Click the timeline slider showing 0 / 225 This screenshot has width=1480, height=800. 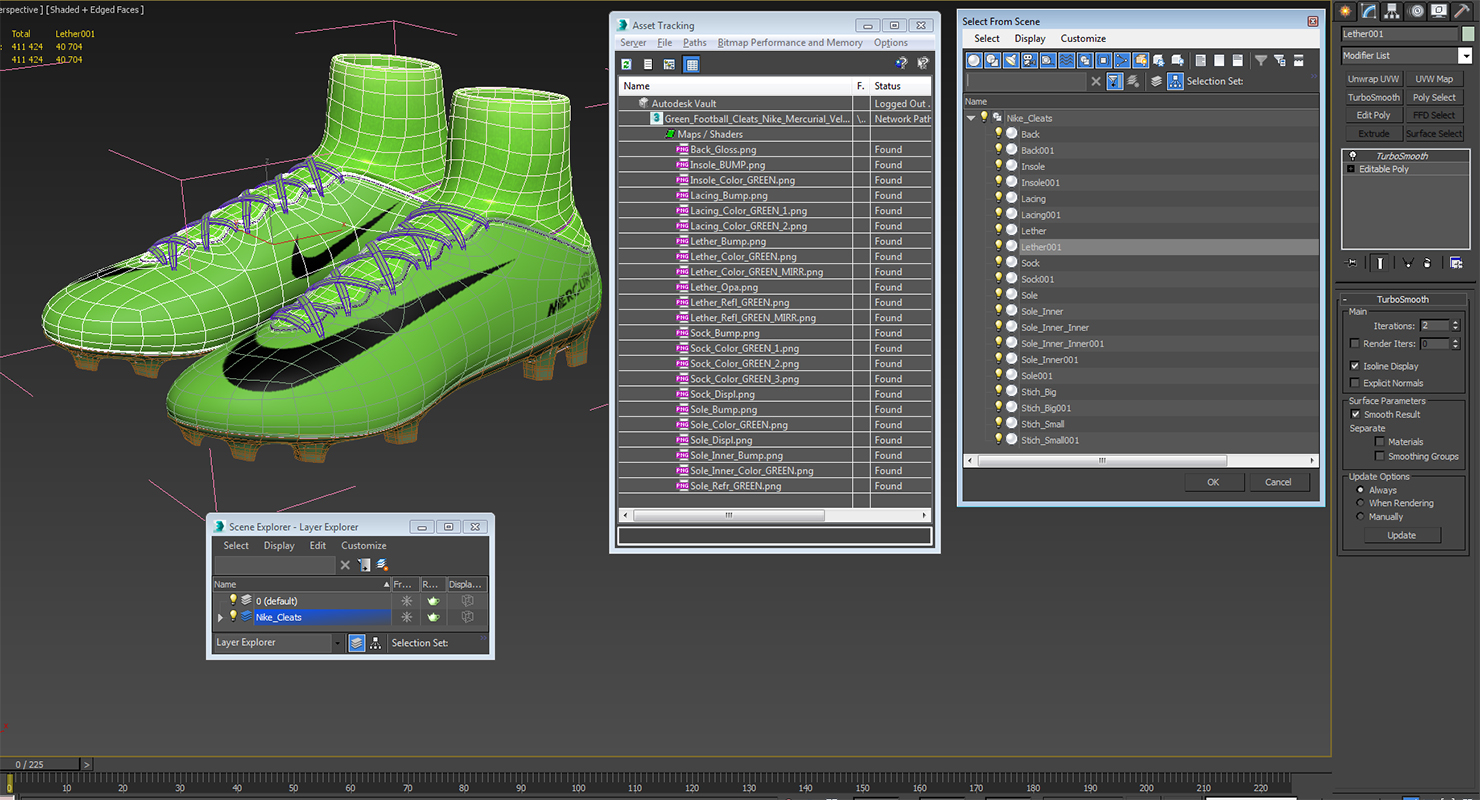click(40, 764)
